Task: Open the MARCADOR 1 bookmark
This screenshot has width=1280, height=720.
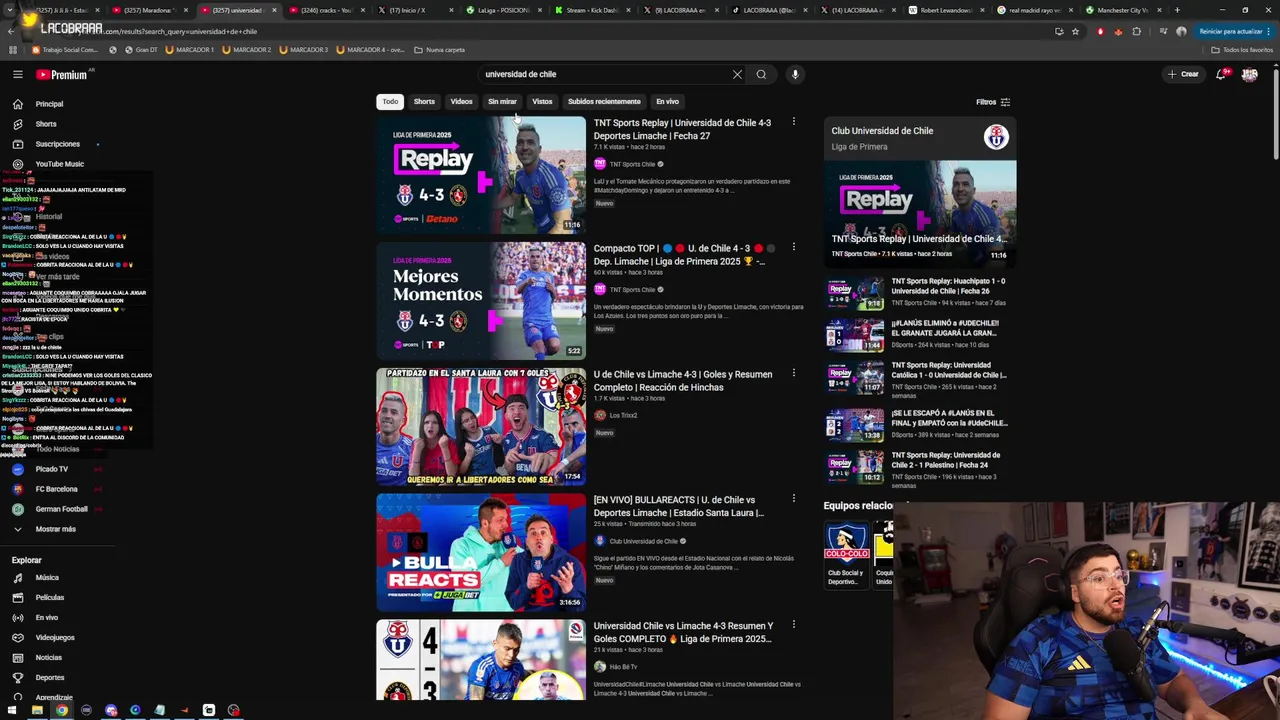Action: pos(189,50)
